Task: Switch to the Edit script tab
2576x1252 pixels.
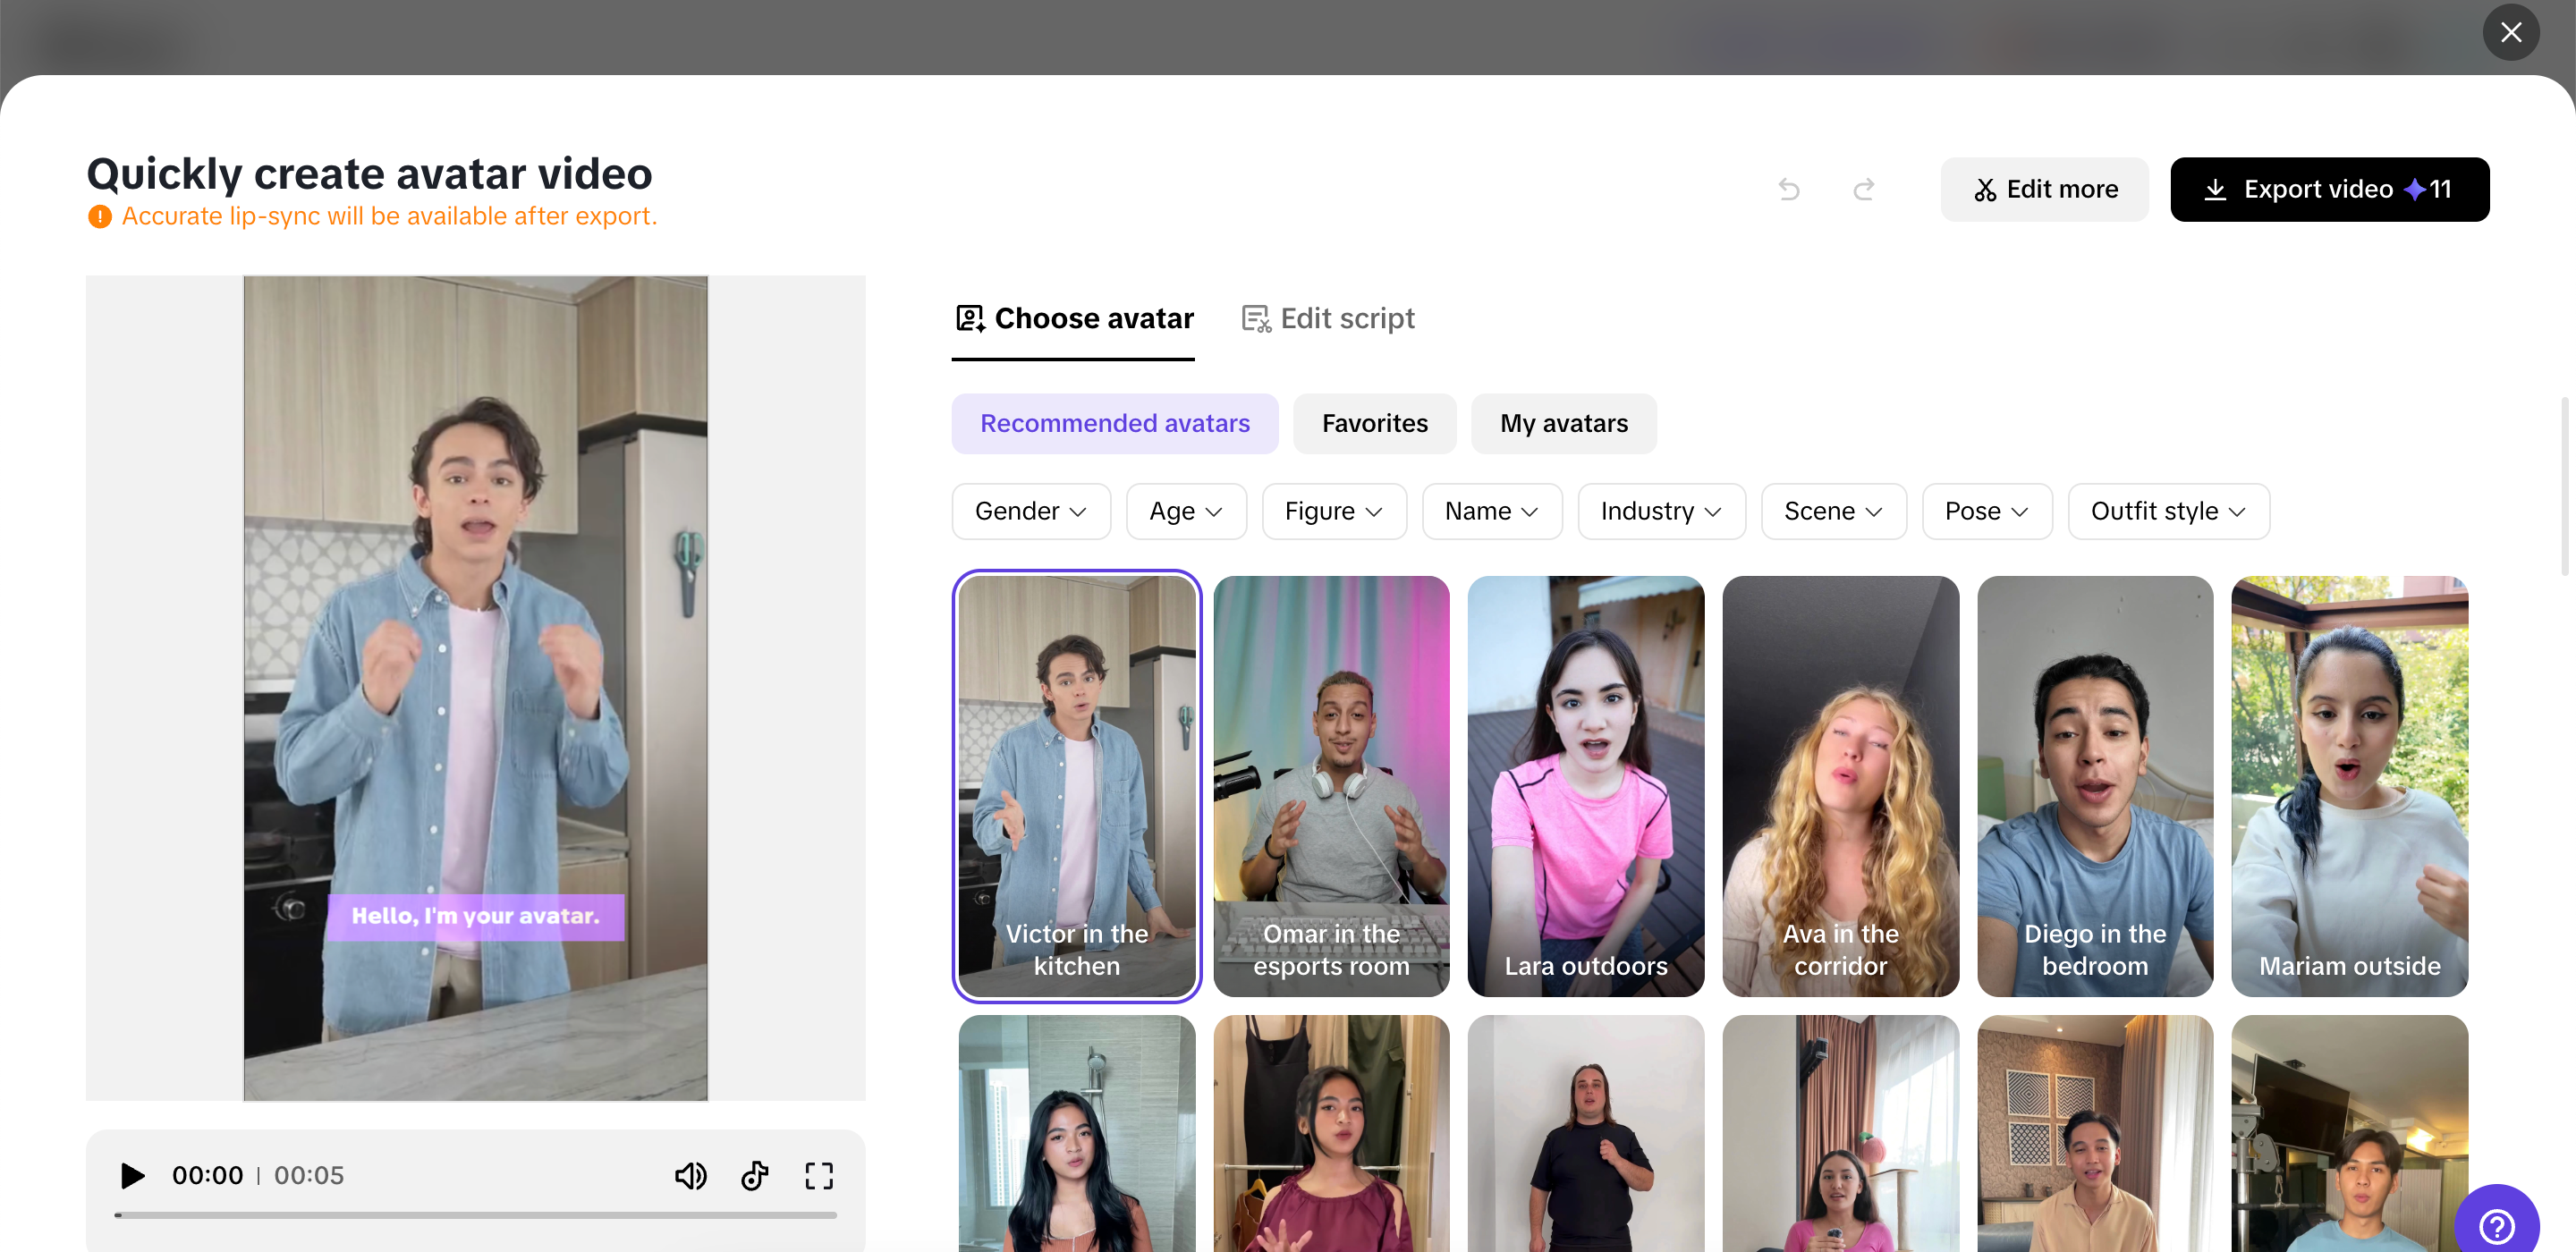Action: (x=1327, y=318)
